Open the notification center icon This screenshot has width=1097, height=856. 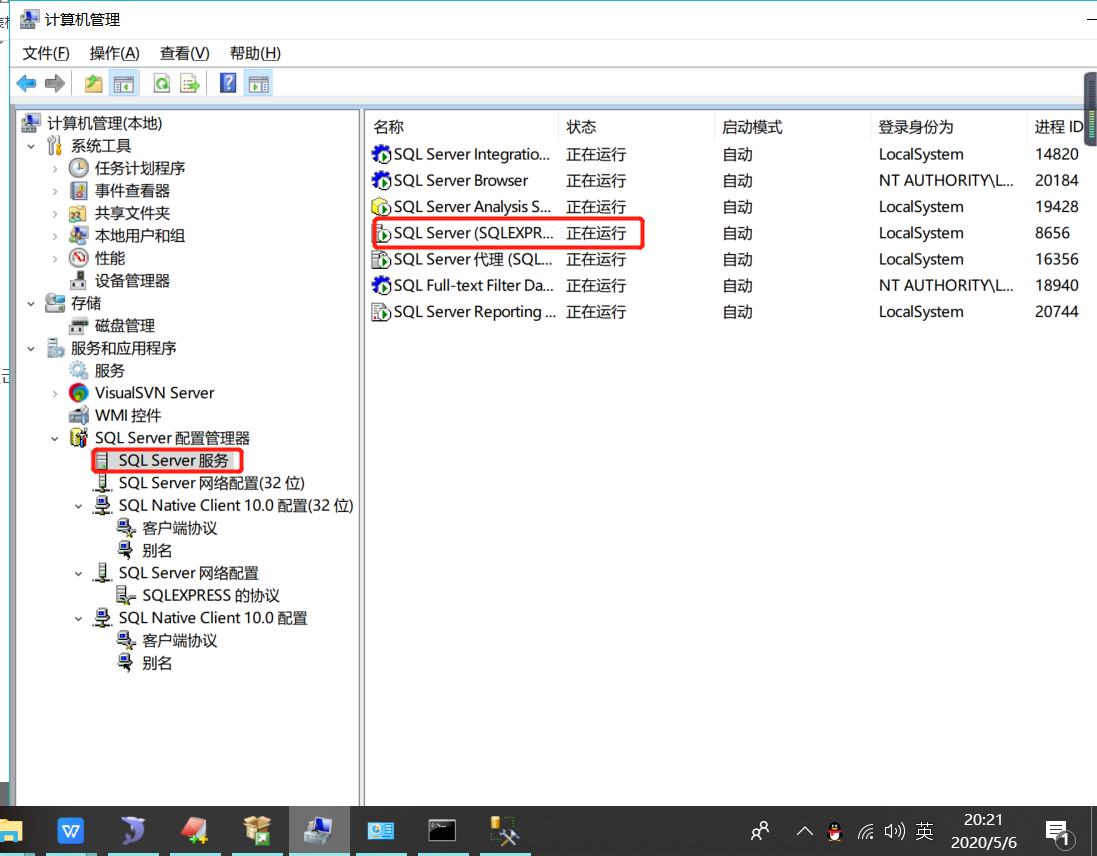tap(1059, 832)
